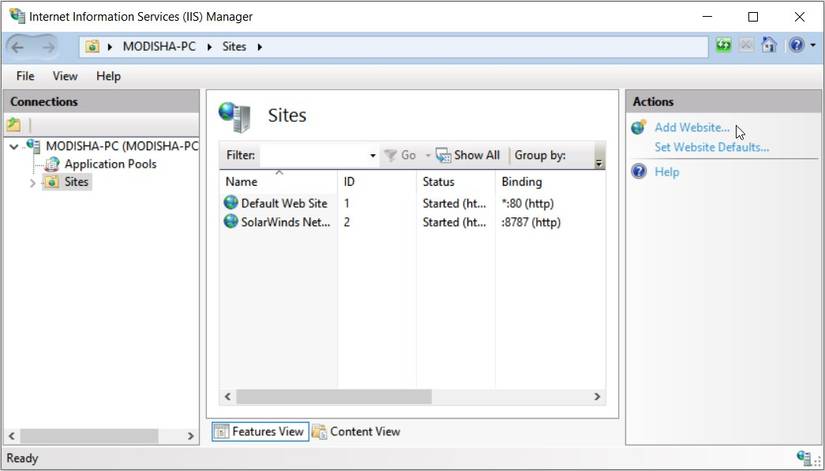Open the dropdown arrow after Sites in address bar
The image size is (825, 471).
(x=259, y=47)
